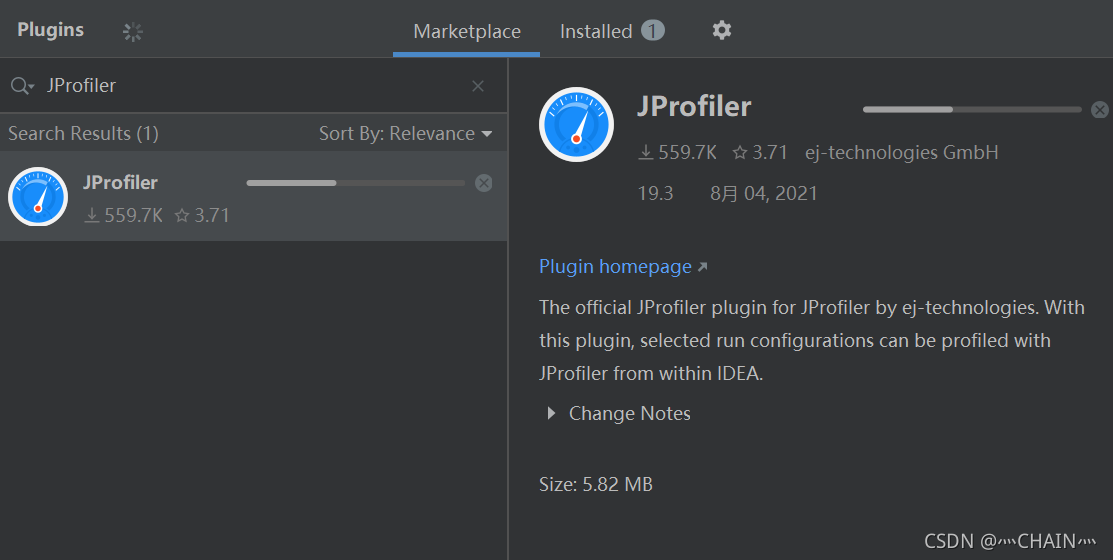
Task: Click the 559.7K downloads count in details
Action: (x=678, y=152)
